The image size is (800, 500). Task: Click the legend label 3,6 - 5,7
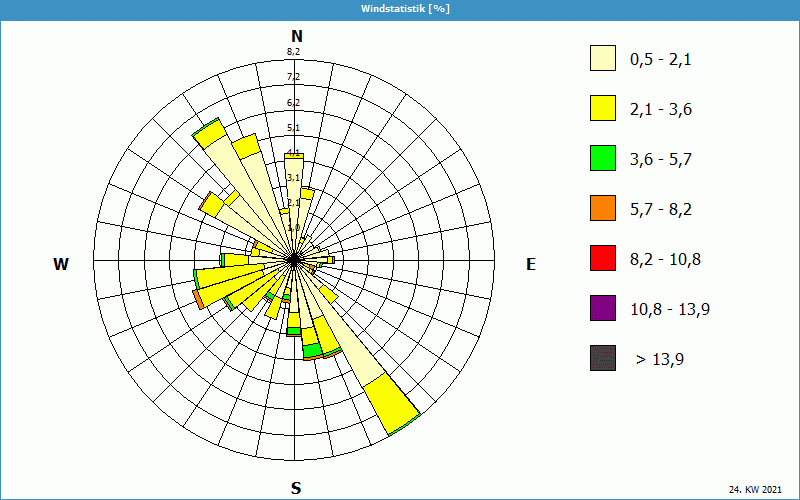pos(661,160)
